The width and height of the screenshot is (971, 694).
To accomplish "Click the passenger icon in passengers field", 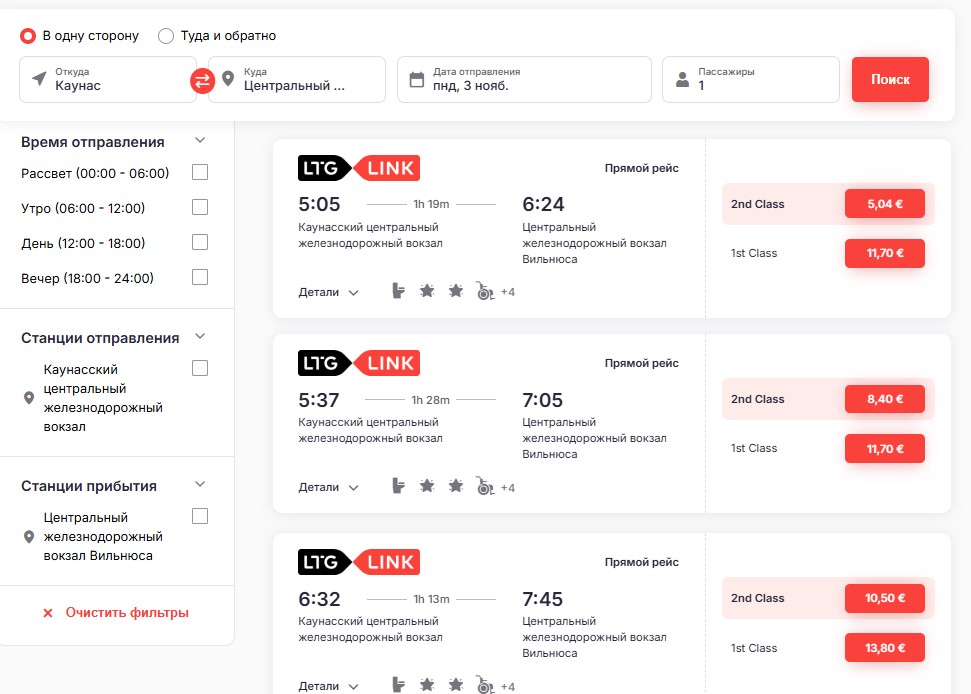I will click(682, 79).
